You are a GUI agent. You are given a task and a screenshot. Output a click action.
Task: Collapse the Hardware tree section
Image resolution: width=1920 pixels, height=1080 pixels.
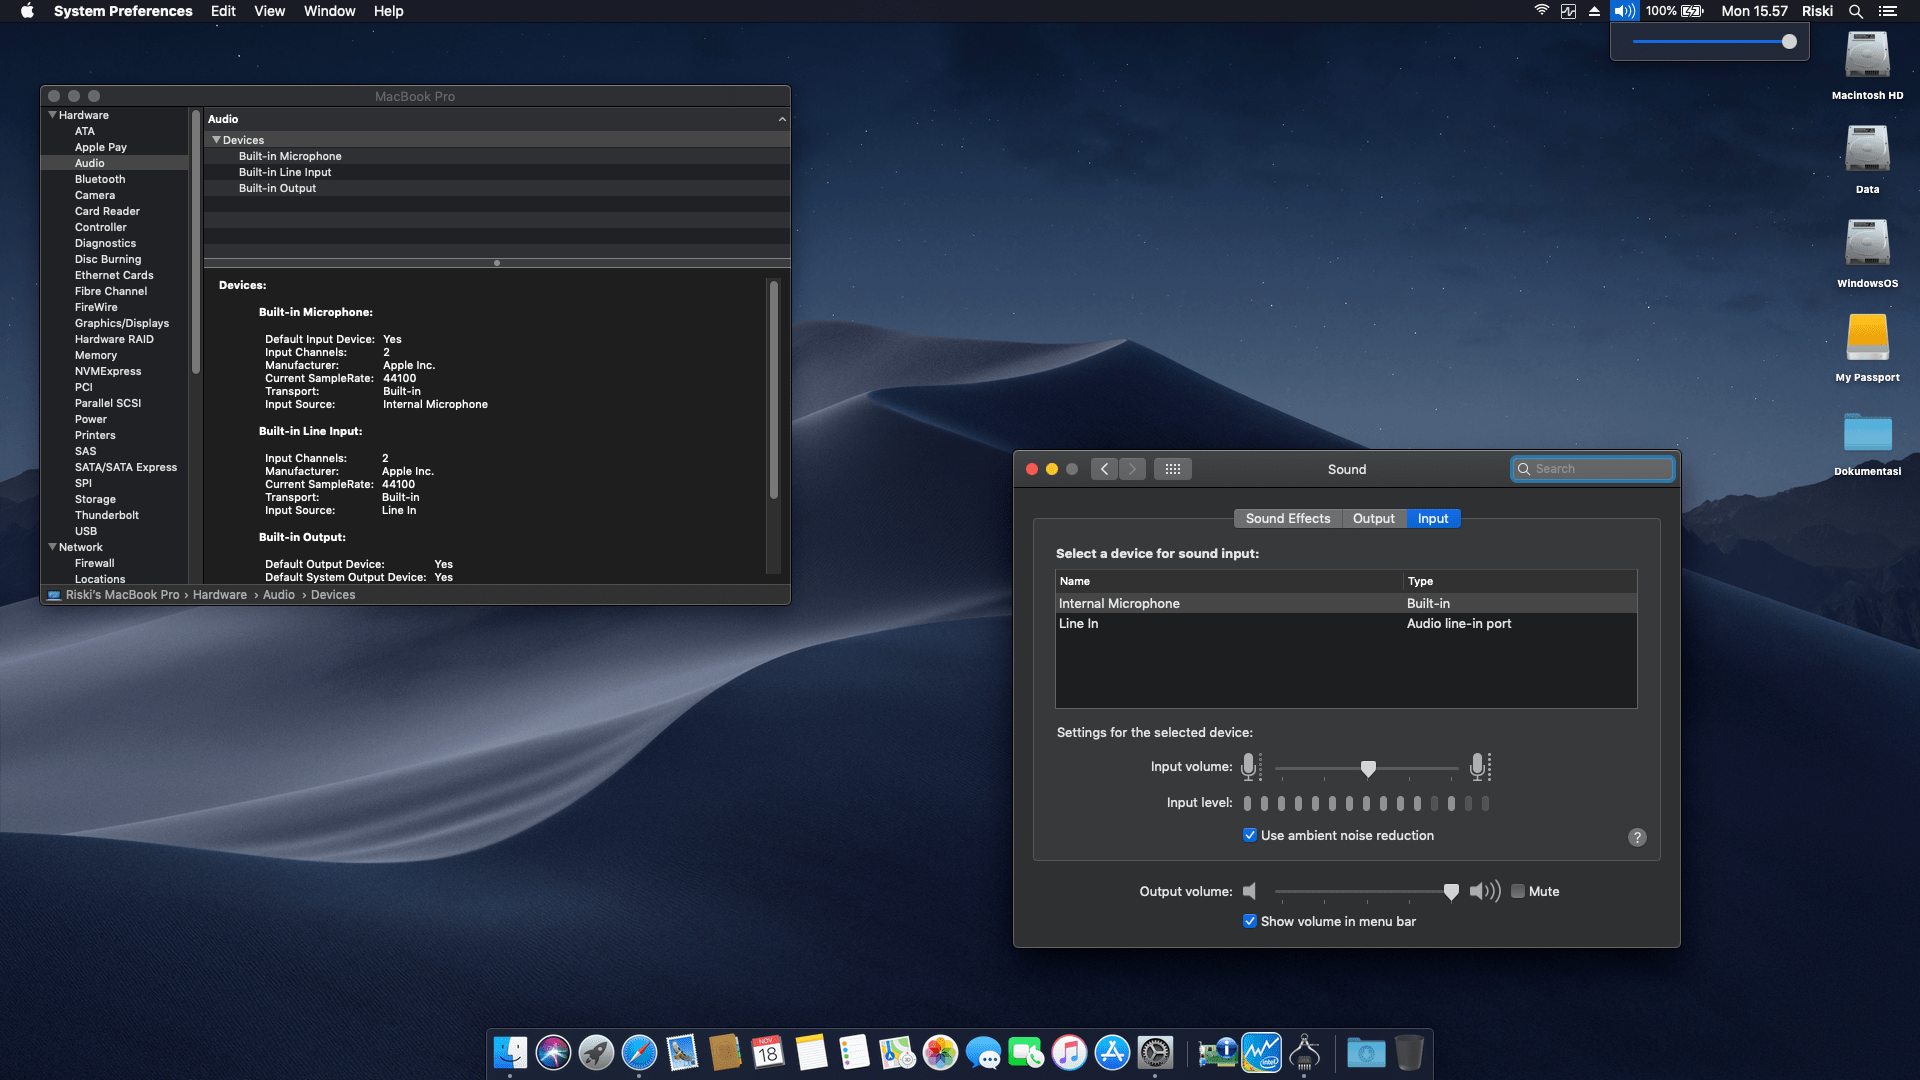[52, 115]
